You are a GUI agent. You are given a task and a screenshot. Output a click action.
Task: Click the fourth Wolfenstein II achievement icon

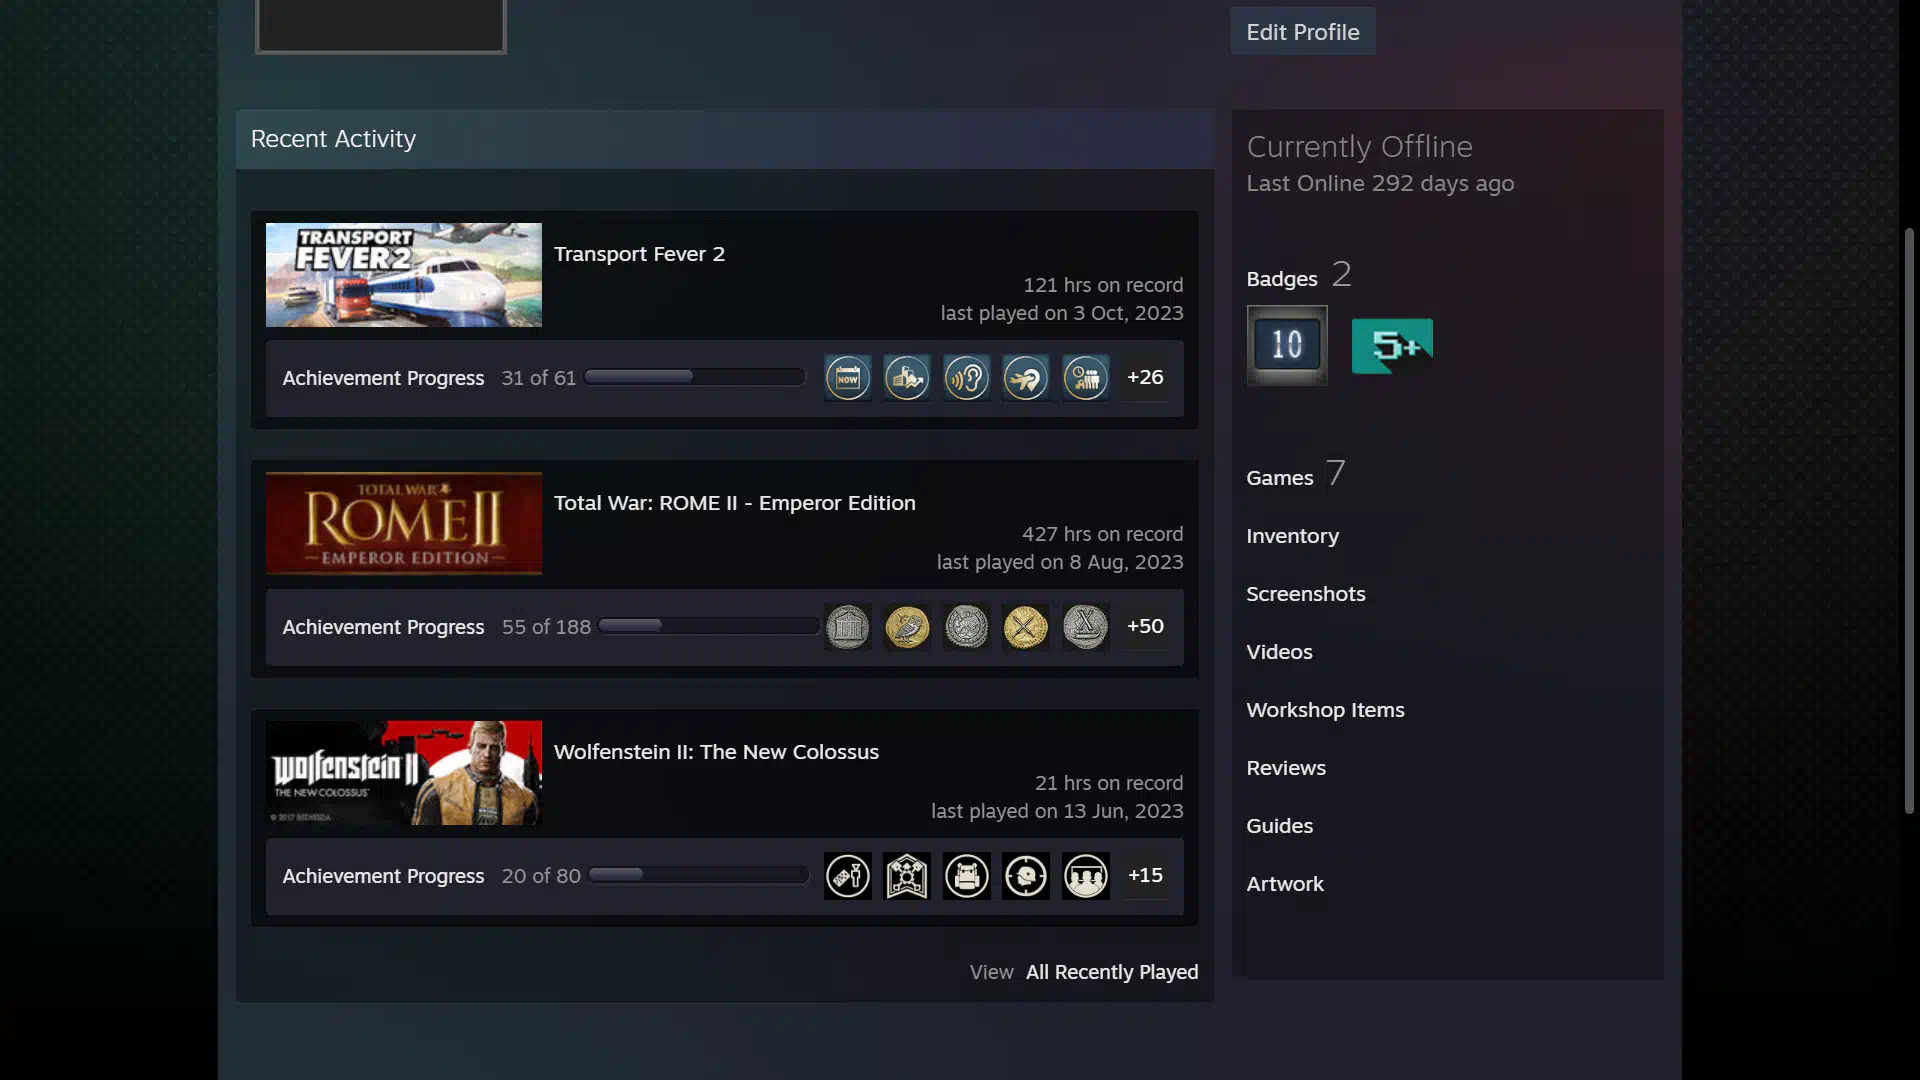tap(1026, 876)
